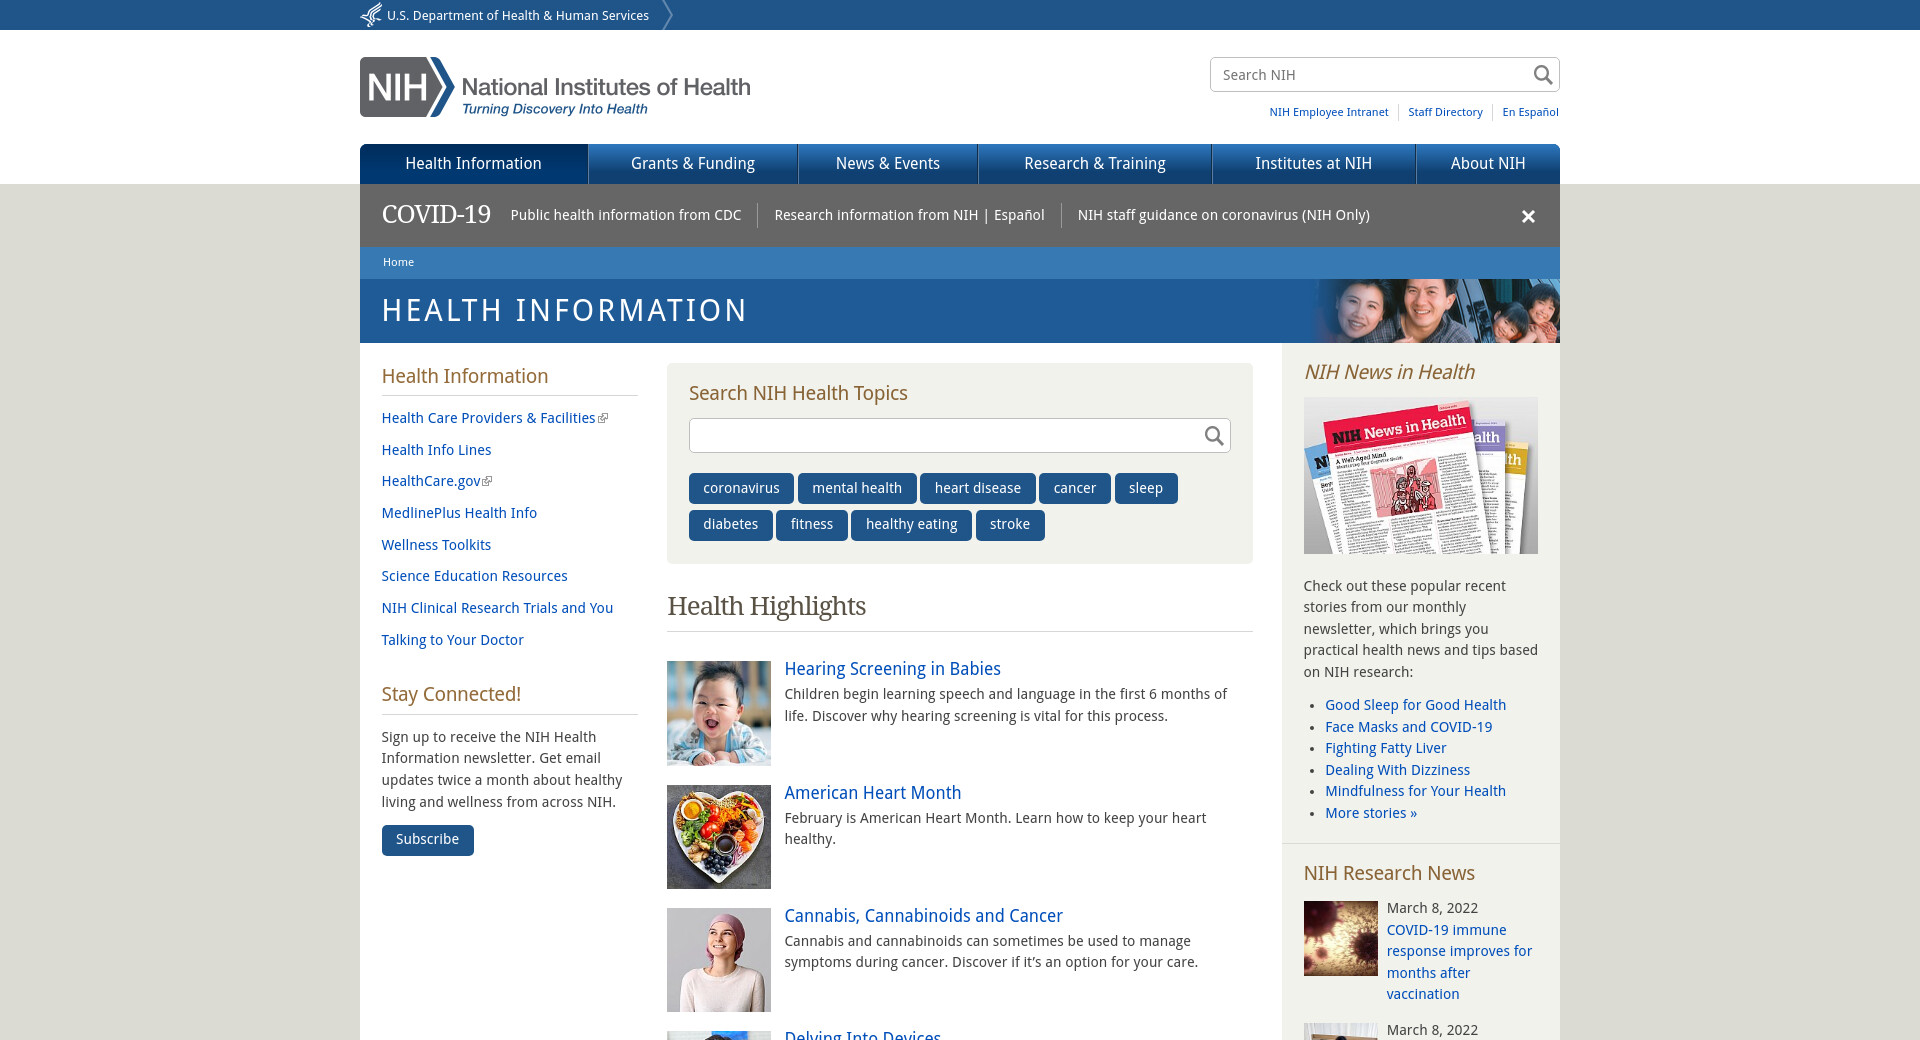Image resolution: width=1920 pixels, height=1040 pixels.
Task: Open Wellness Toolkits link
Action: pos(436,545)
